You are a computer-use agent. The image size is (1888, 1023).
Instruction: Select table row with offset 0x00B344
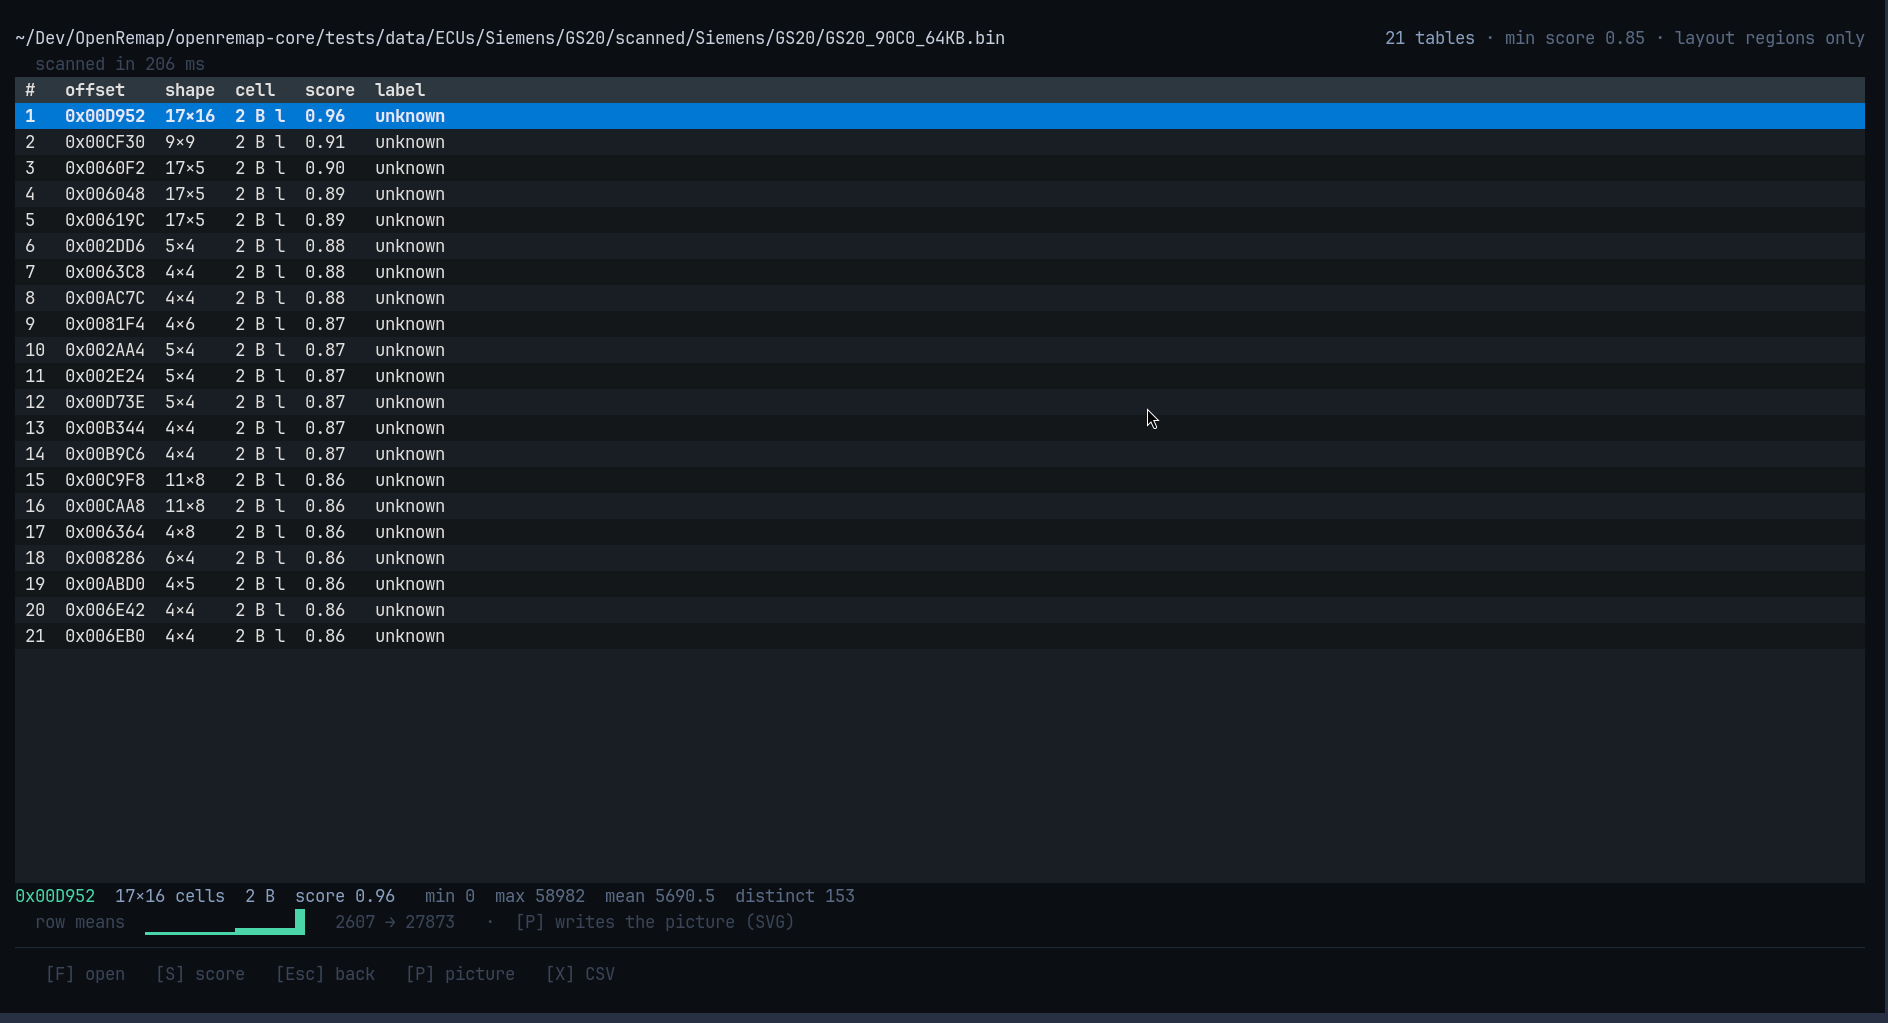coord(940,428)
